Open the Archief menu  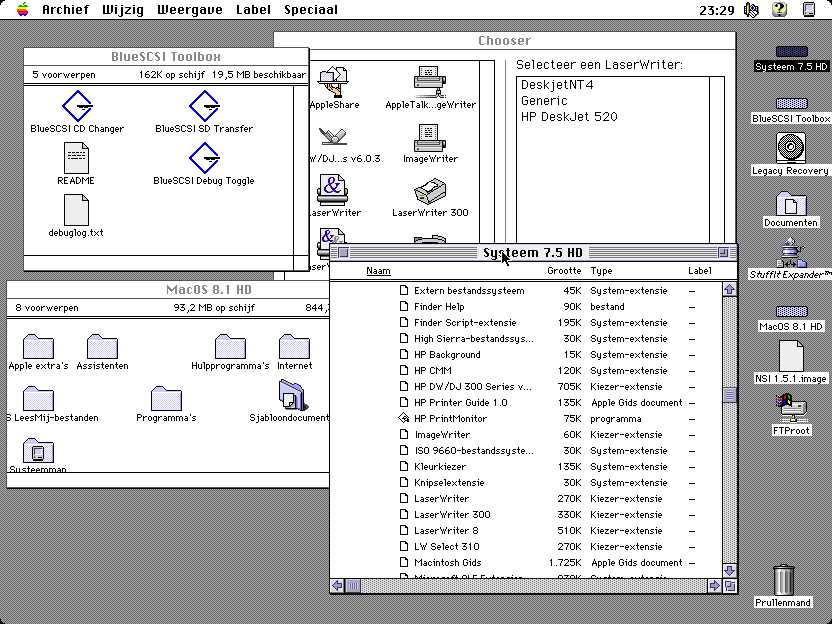[x=65, y=10]
